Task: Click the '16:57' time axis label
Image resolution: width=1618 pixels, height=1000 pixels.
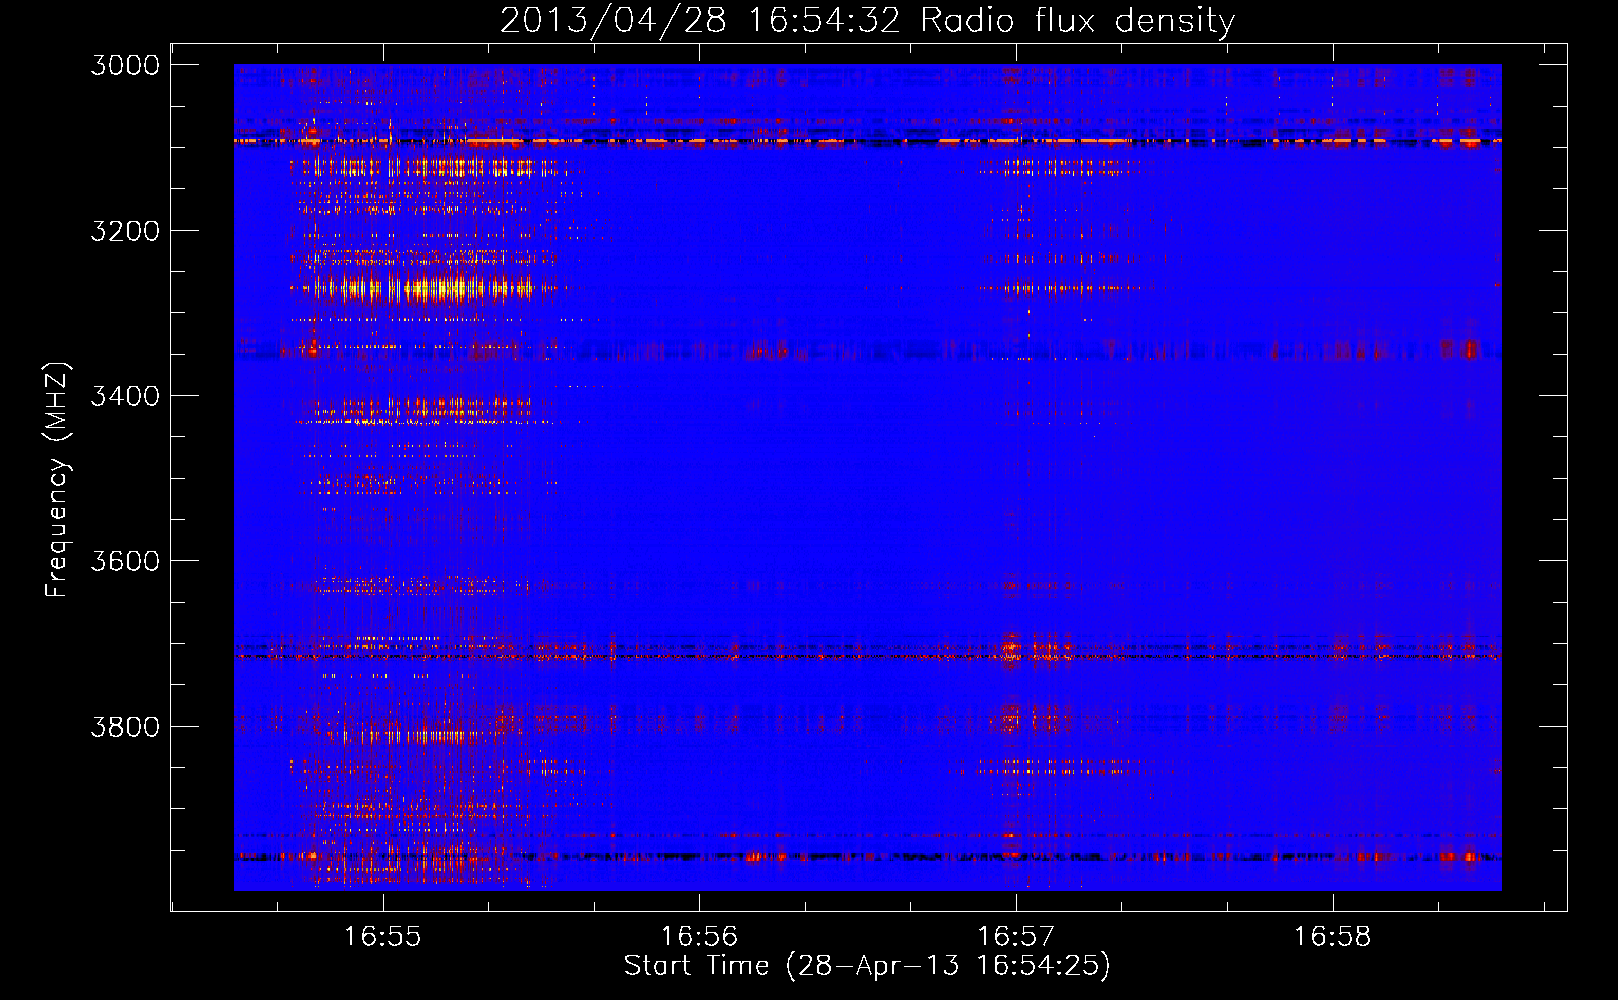Action: pos(1016,937)
